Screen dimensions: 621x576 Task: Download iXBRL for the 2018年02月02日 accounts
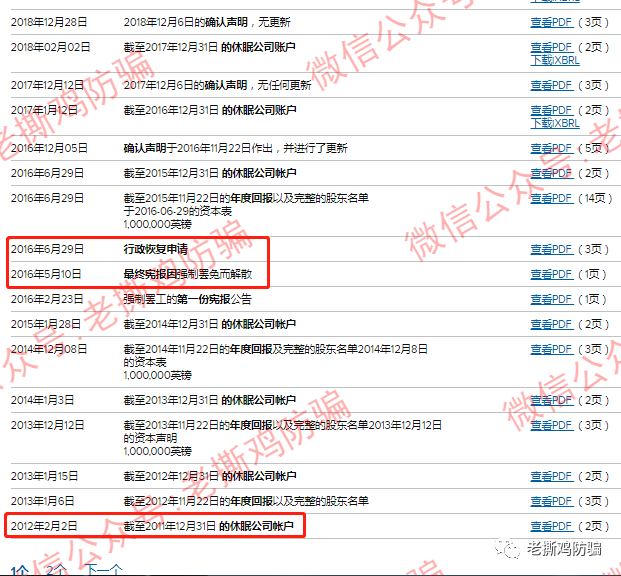[555, 61]
